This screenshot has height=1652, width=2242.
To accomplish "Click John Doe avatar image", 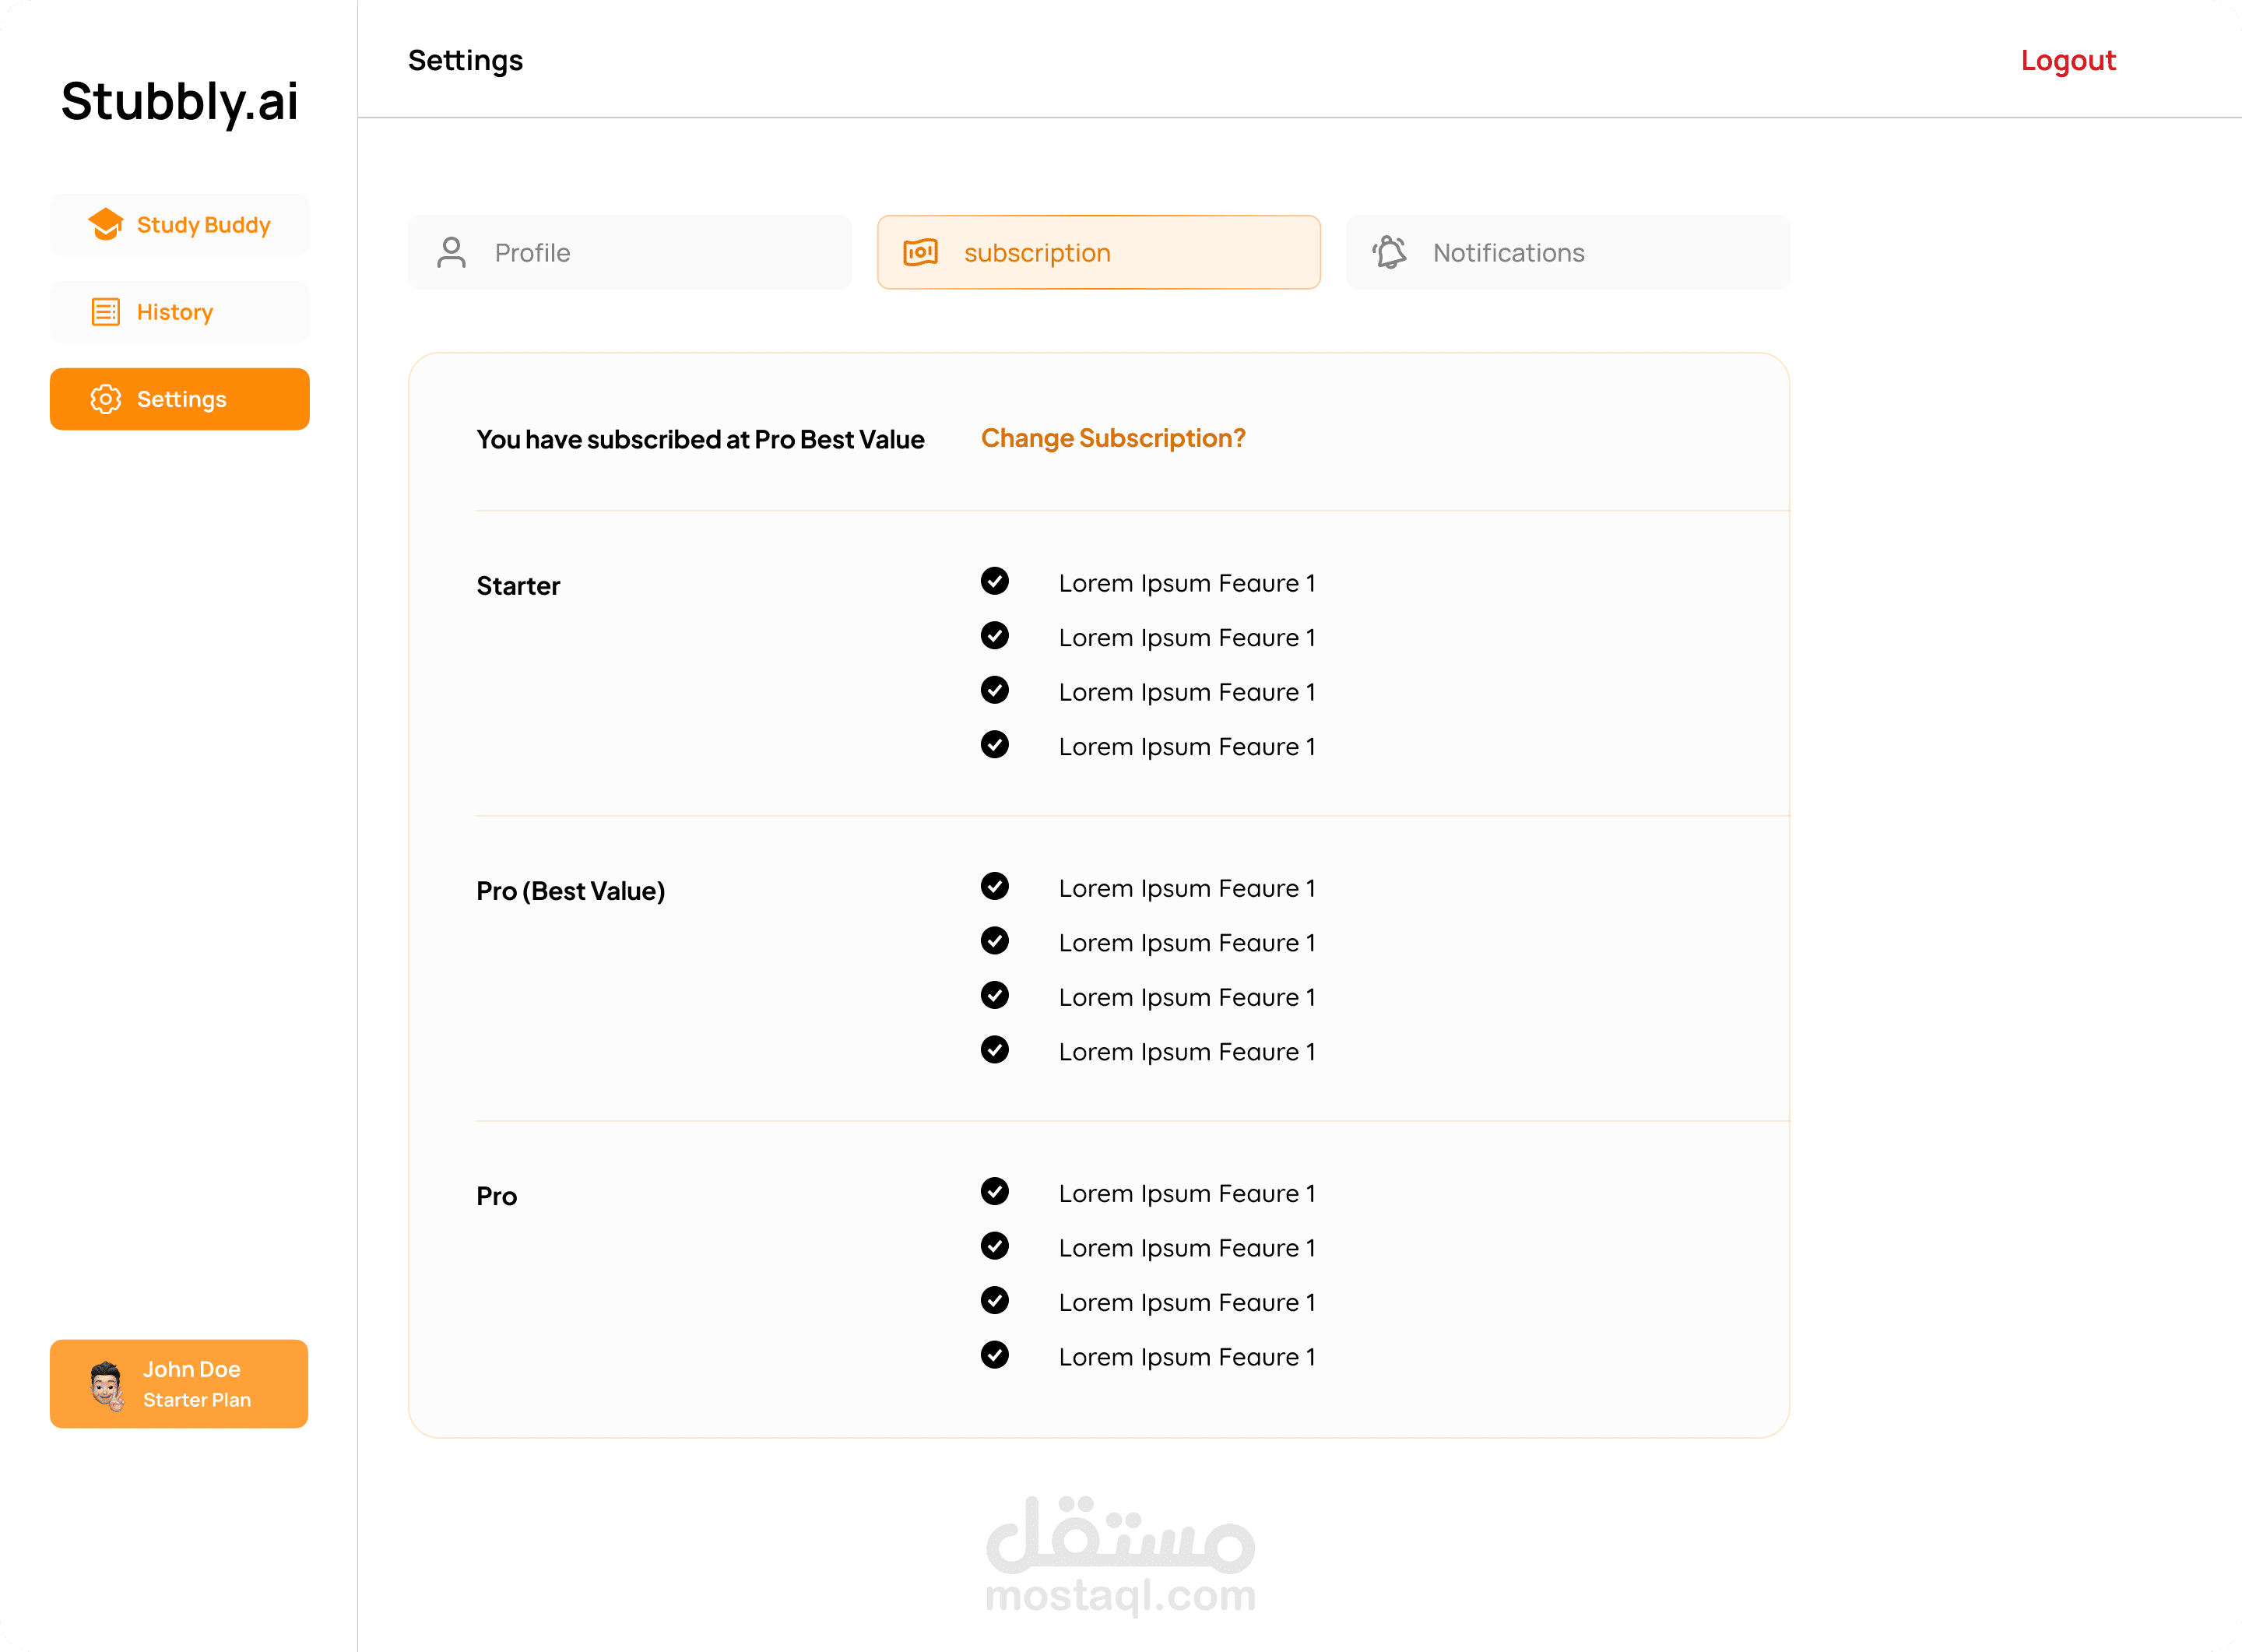I will point(106,1385).
